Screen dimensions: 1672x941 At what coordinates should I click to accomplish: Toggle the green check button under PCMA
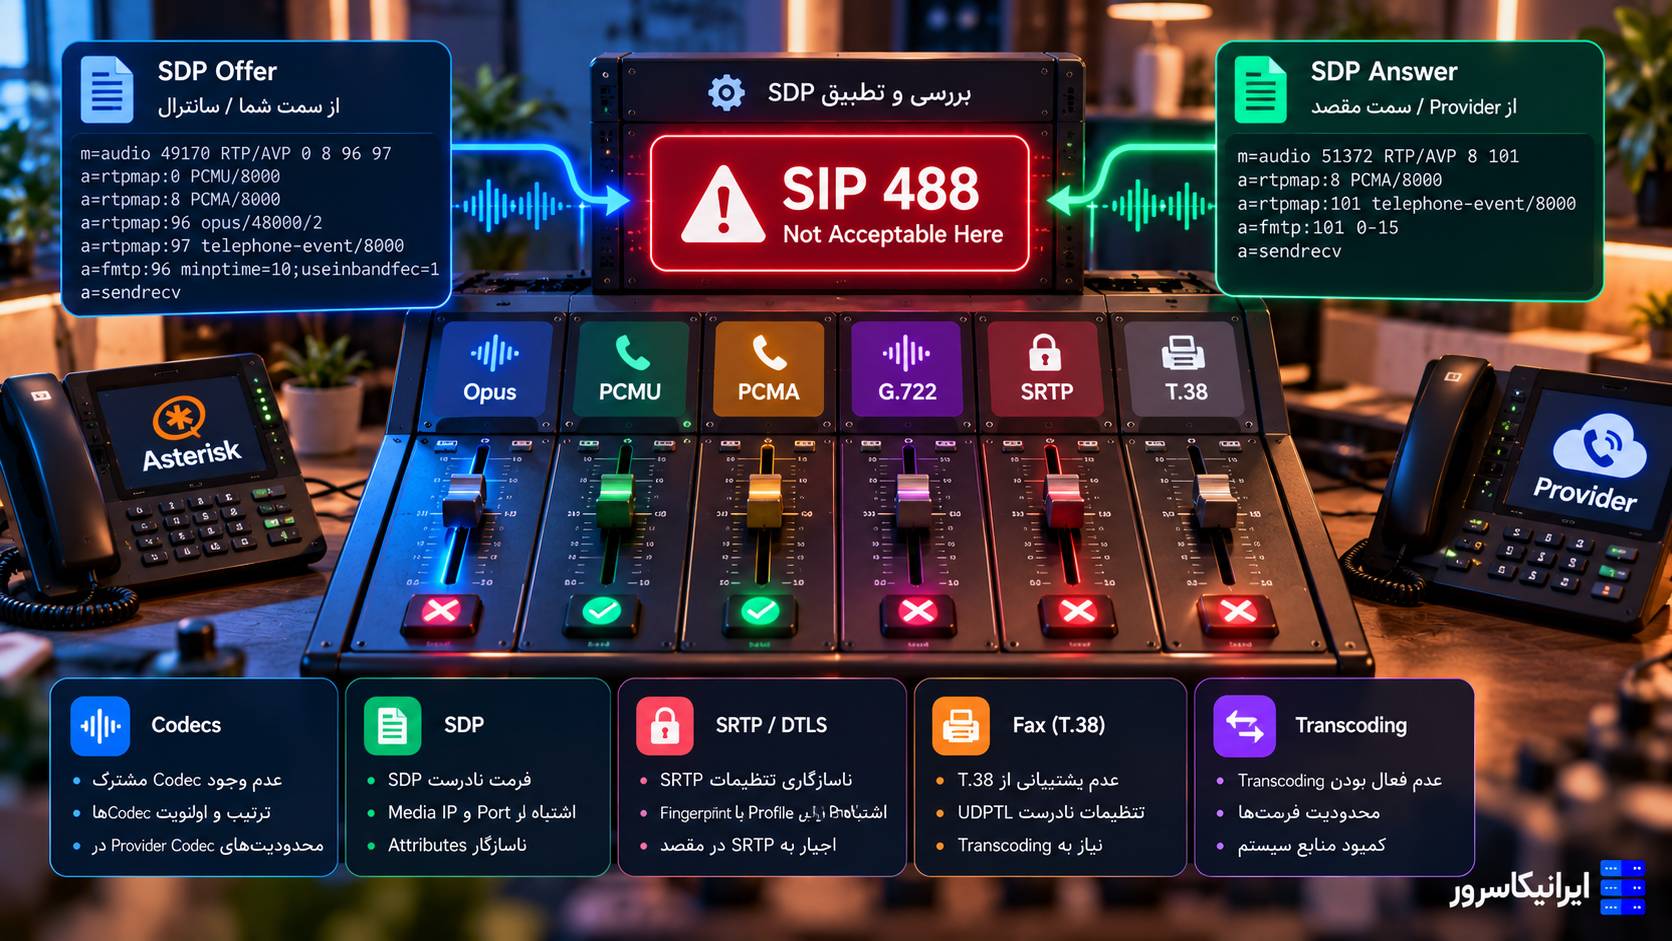[760, 611]
